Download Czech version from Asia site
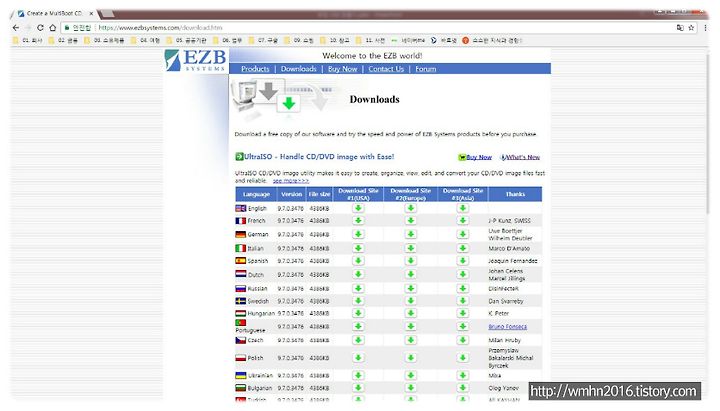The image size is (720, 411). 463,340
